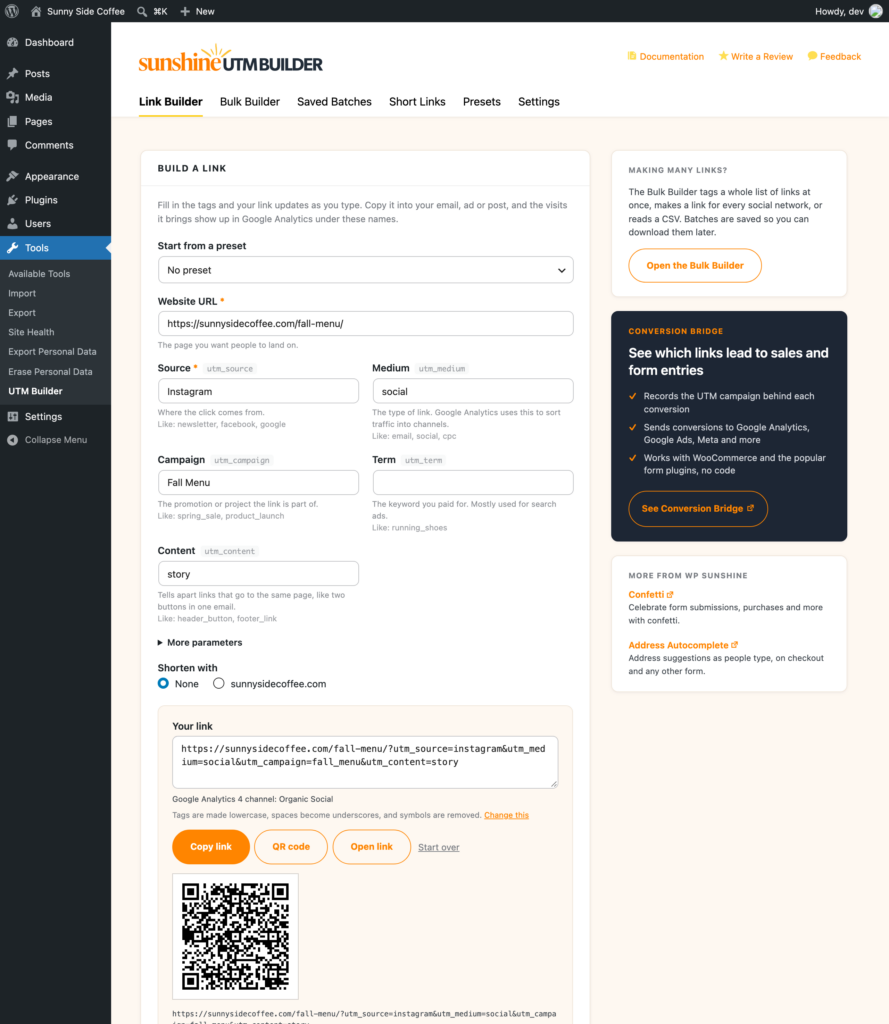Switch to the Bulk Builder tab
The image size is (889, 1024).
(250, 102)
